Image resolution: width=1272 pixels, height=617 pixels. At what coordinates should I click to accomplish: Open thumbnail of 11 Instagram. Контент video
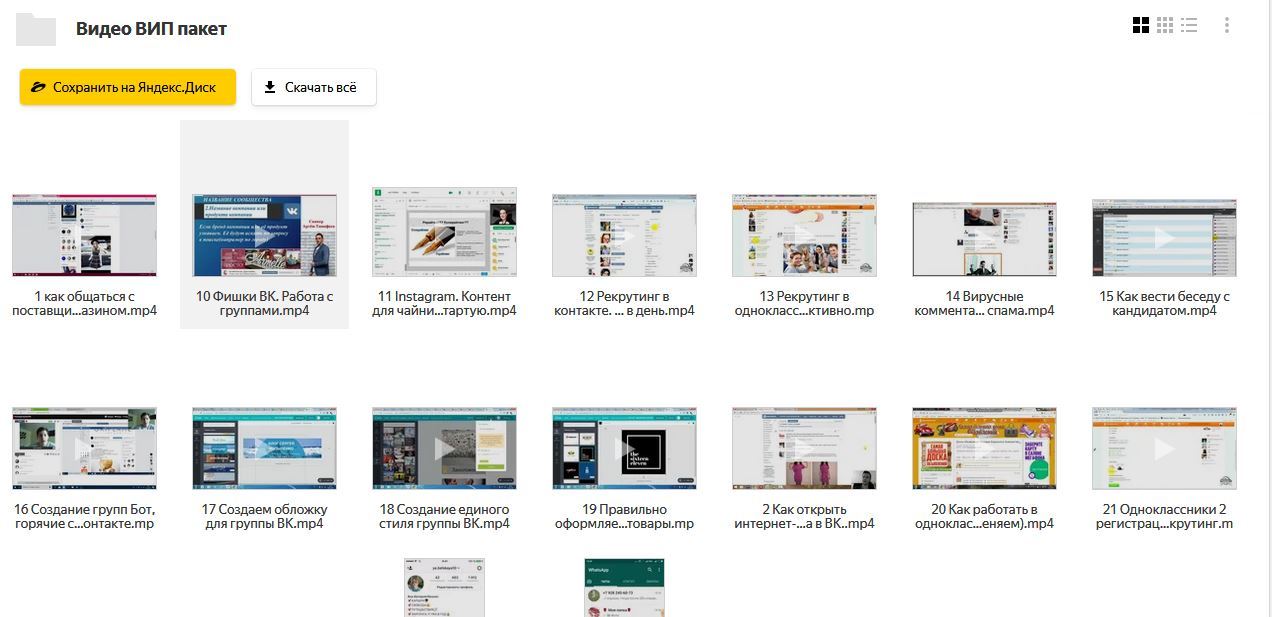[x=444, y=232]
